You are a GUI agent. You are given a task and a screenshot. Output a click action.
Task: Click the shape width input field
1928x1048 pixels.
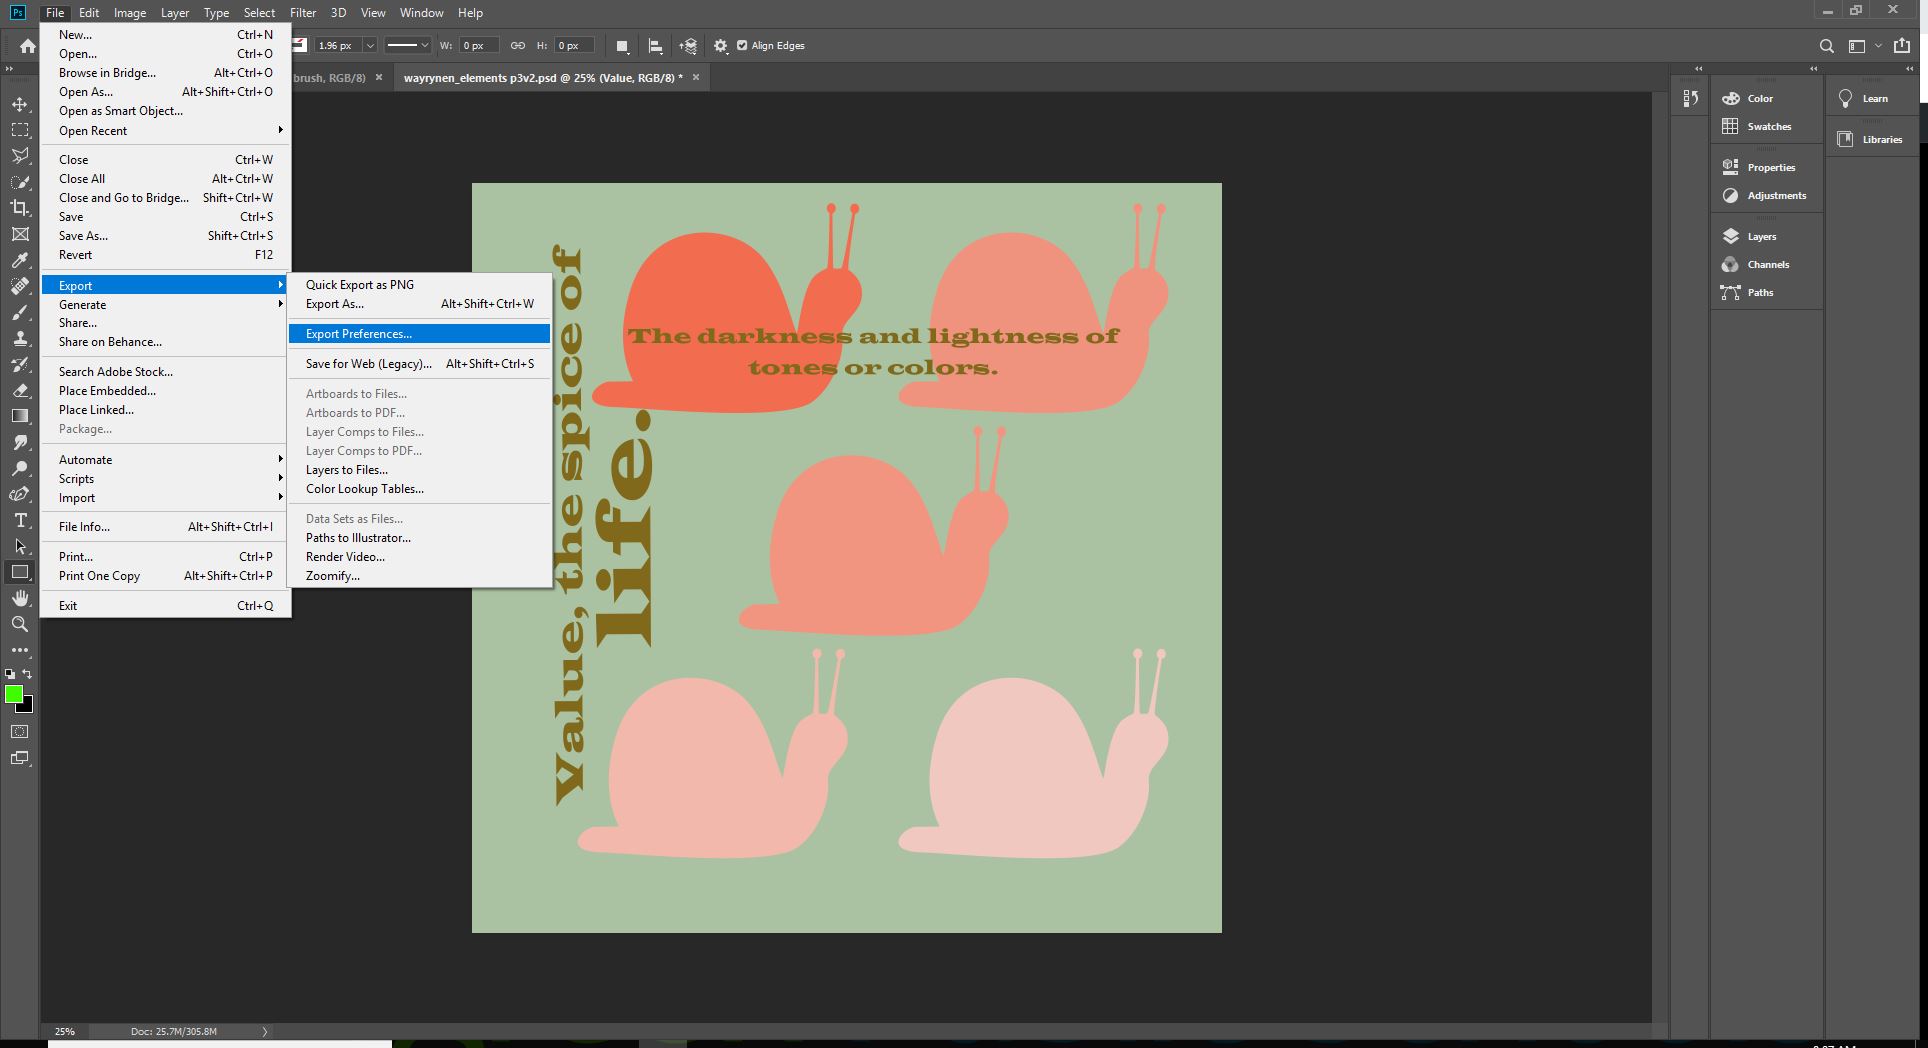[x=478, y=46]
